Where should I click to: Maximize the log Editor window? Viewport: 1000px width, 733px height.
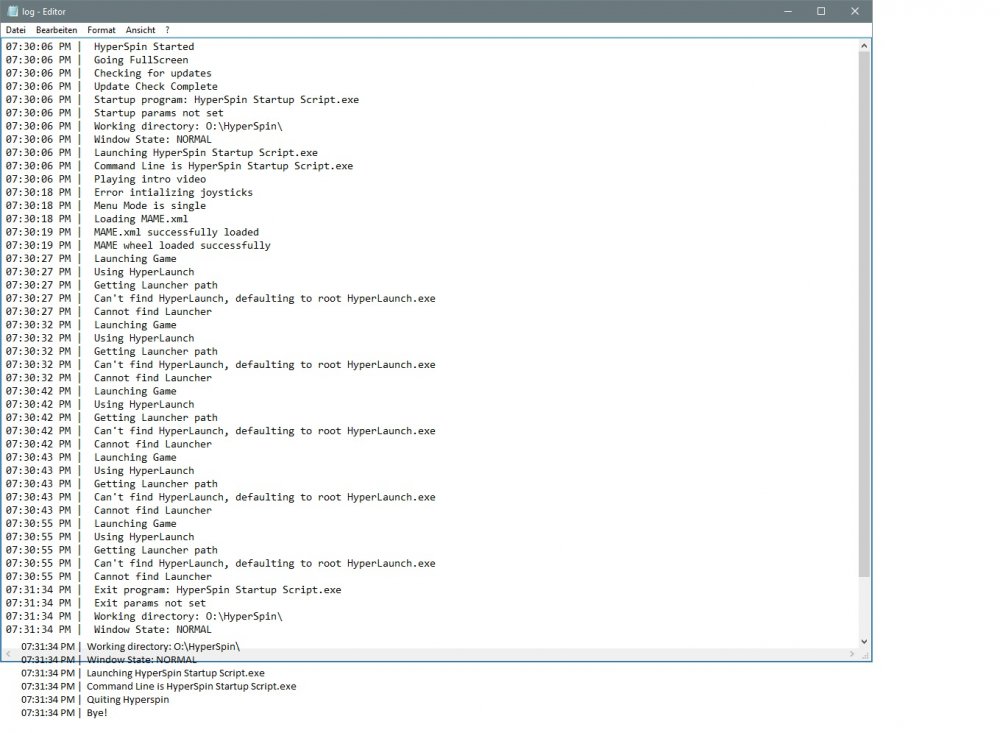coord(820,11)
